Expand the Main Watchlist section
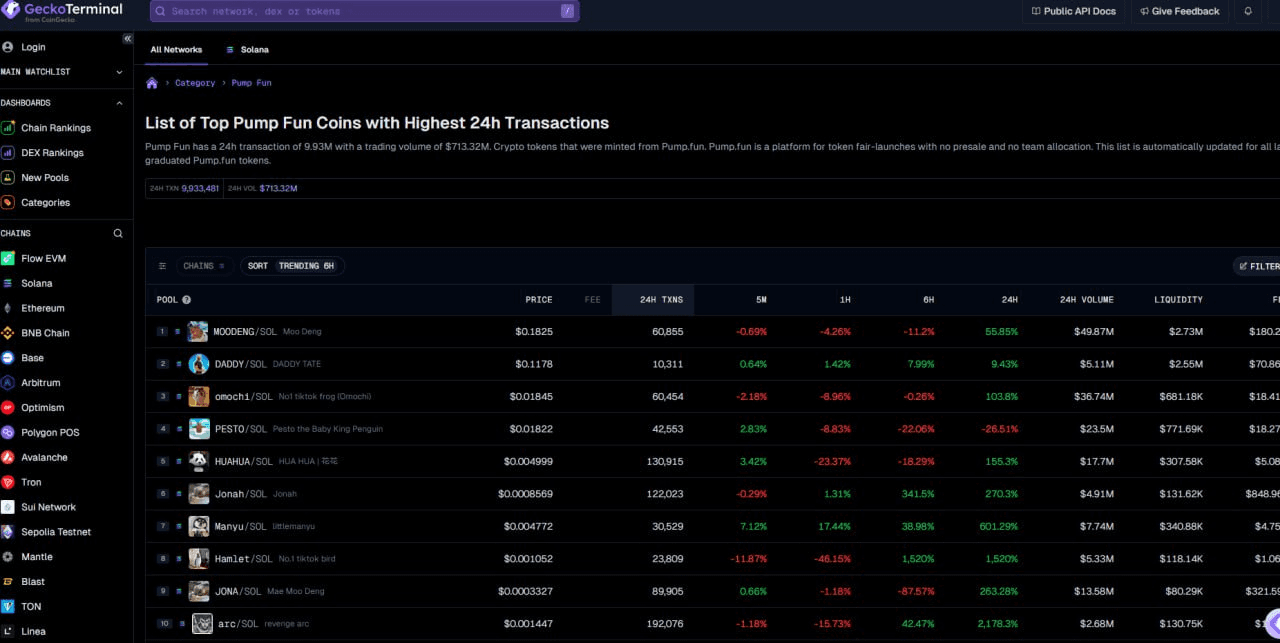The width and height of the screenshot is (1280, 643). [x=119, y=72]
